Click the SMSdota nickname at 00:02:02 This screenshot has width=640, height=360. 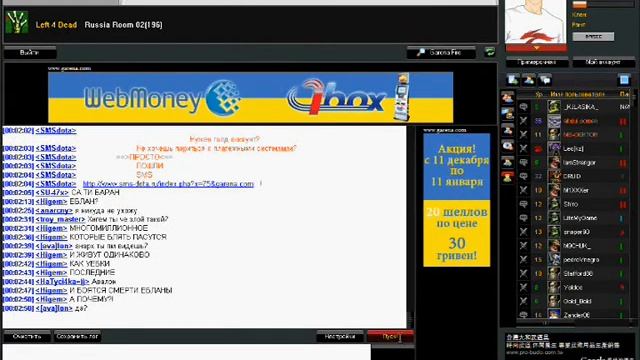pos(56,131)
